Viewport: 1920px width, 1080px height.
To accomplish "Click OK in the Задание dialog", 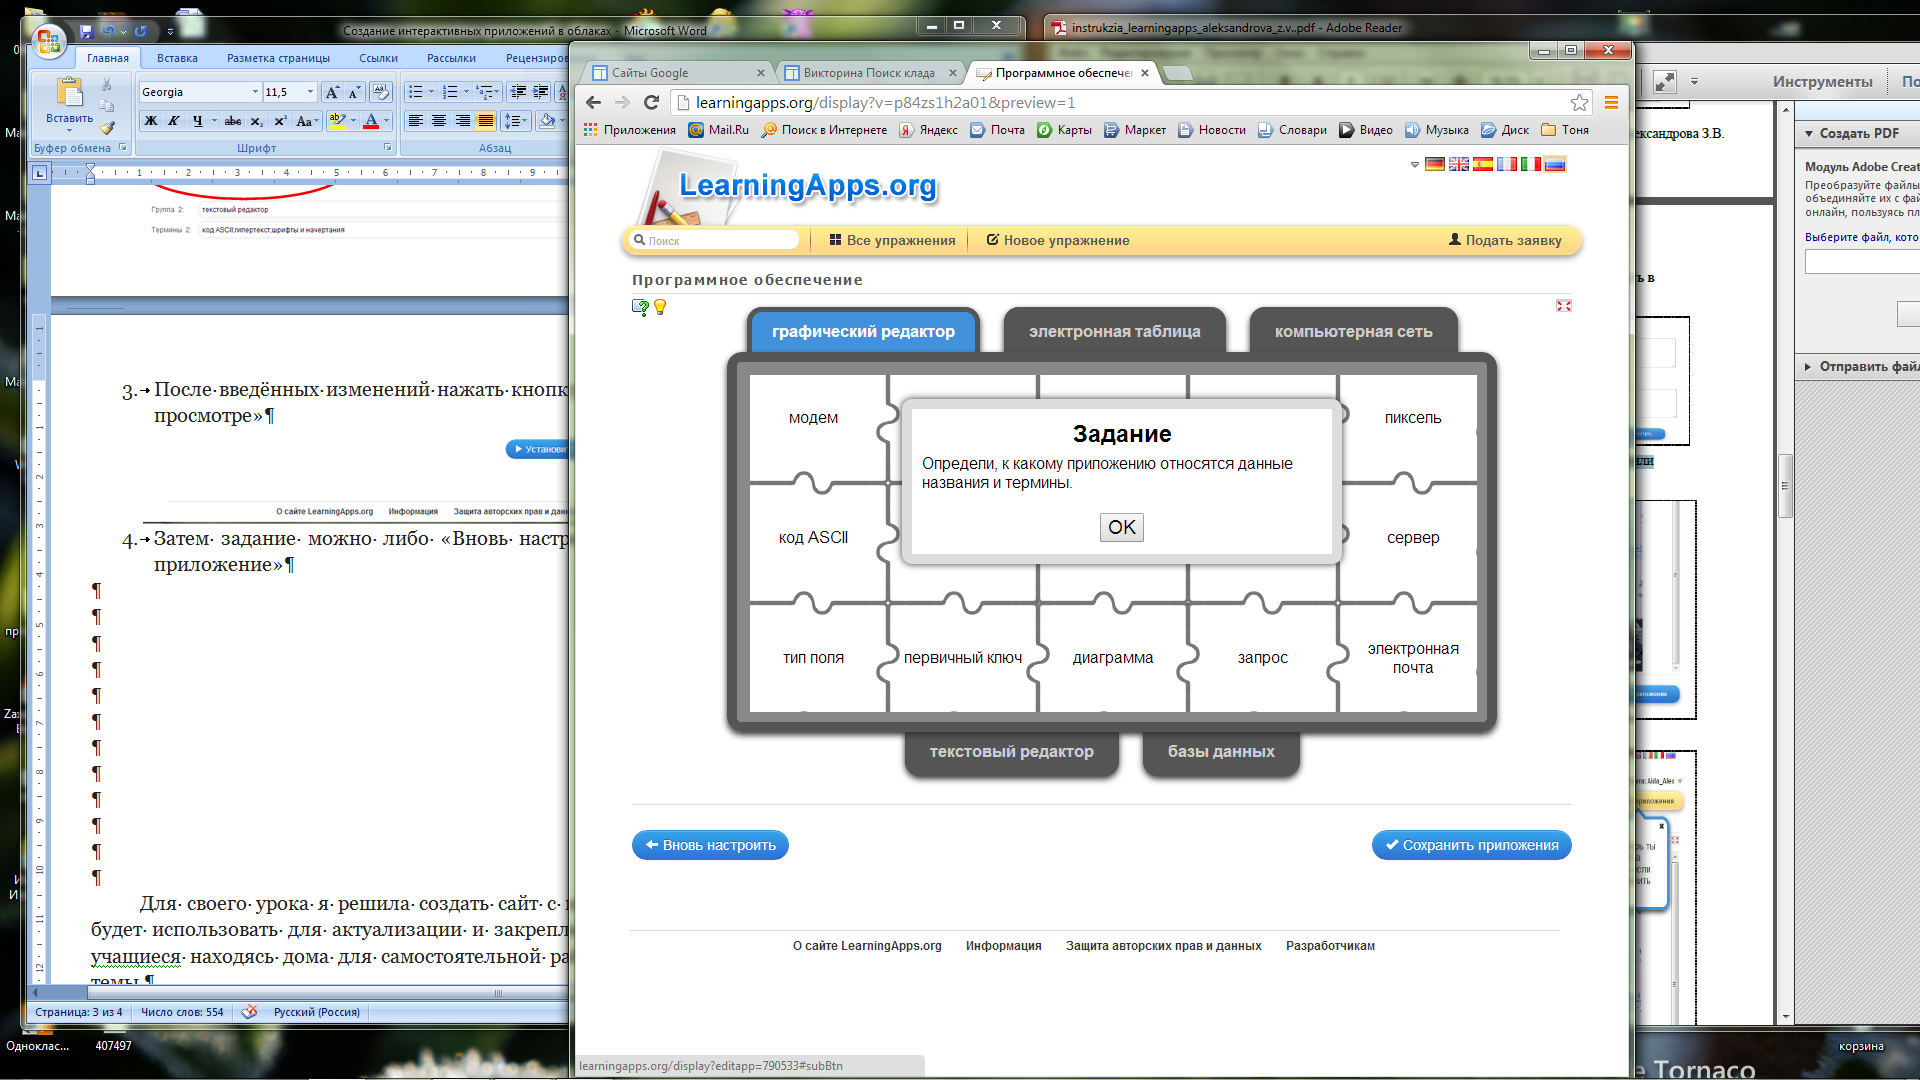I will tap(1121, 527).
